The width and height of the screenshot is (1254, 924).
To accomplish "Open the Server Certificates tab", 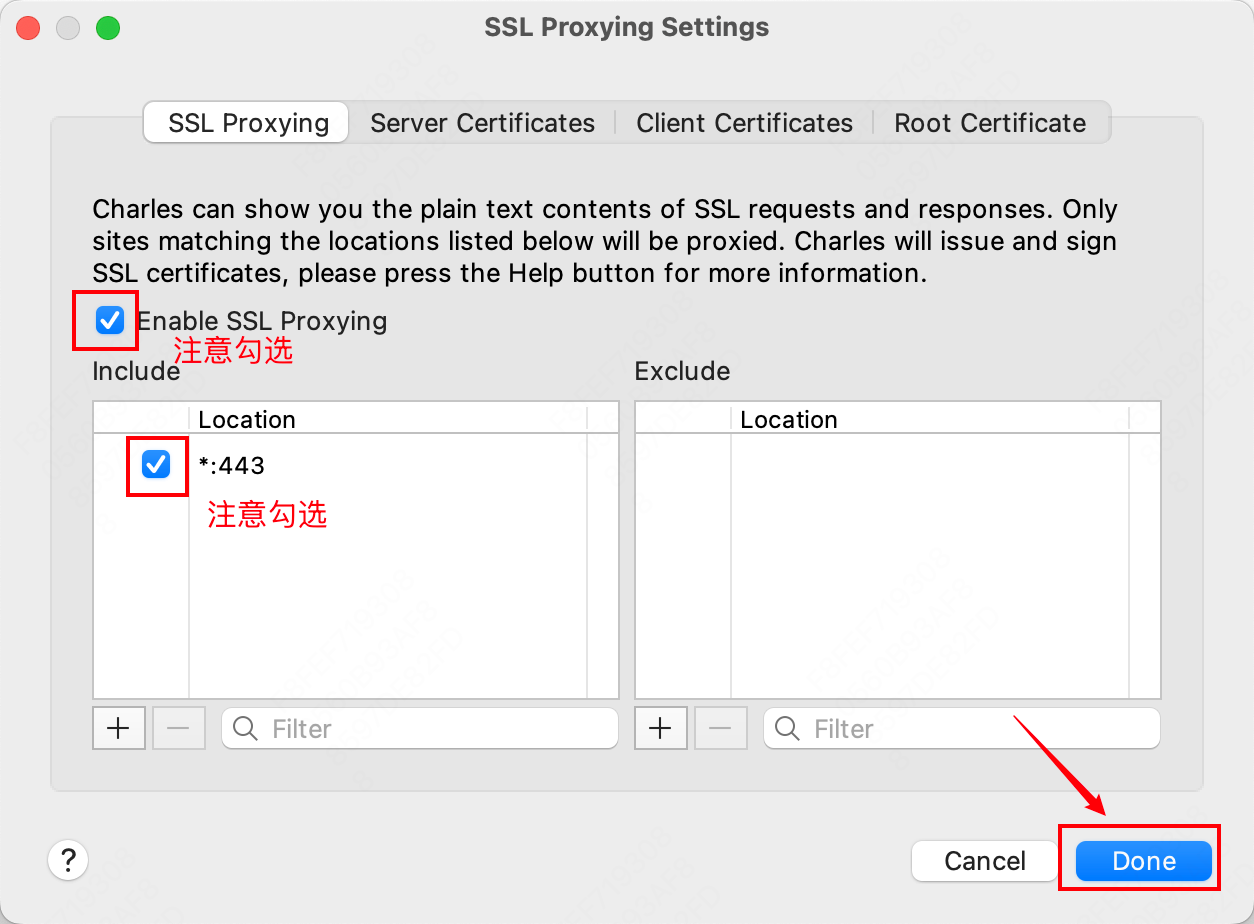I will (482, 123).
